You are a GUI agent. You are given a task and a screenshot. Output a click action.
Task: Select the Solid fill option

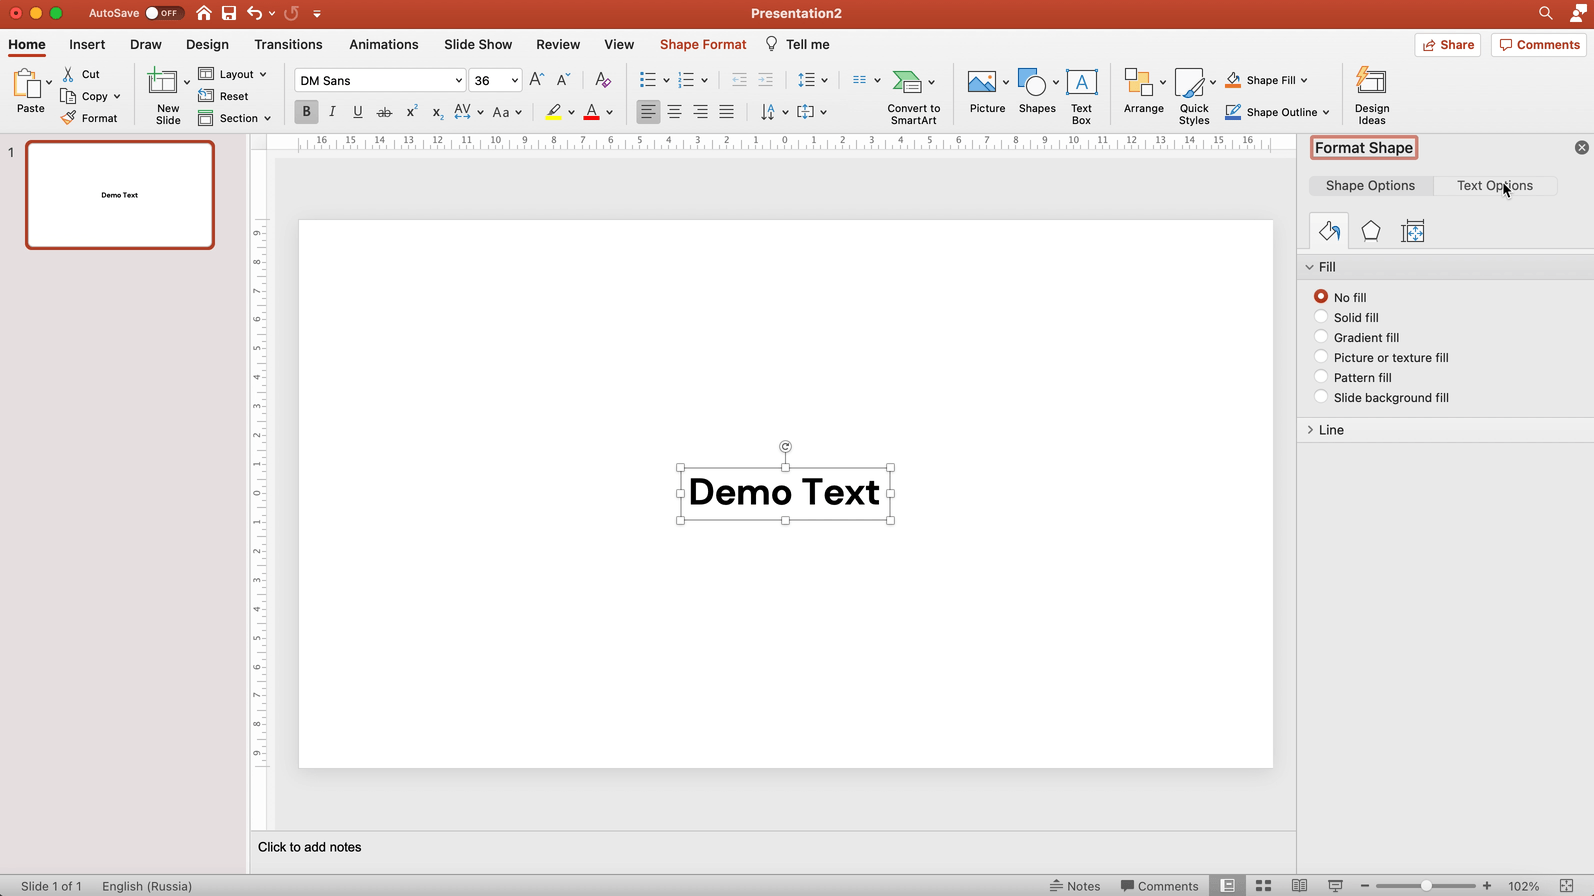(1321, 317)
